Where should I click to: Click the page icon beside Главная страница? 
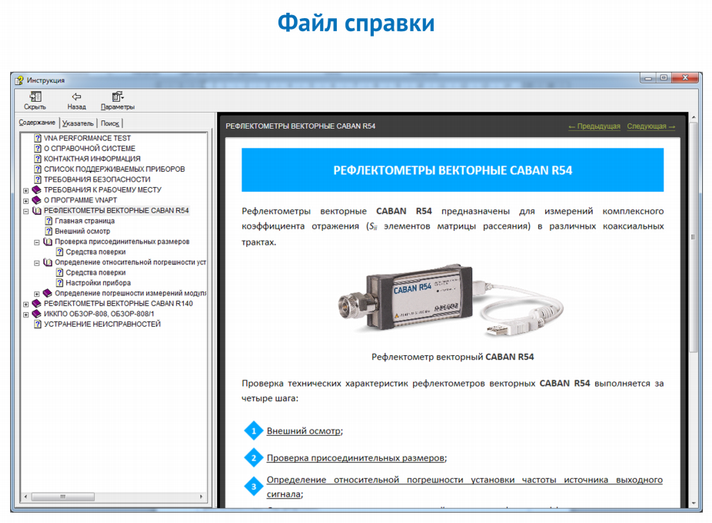49,221
